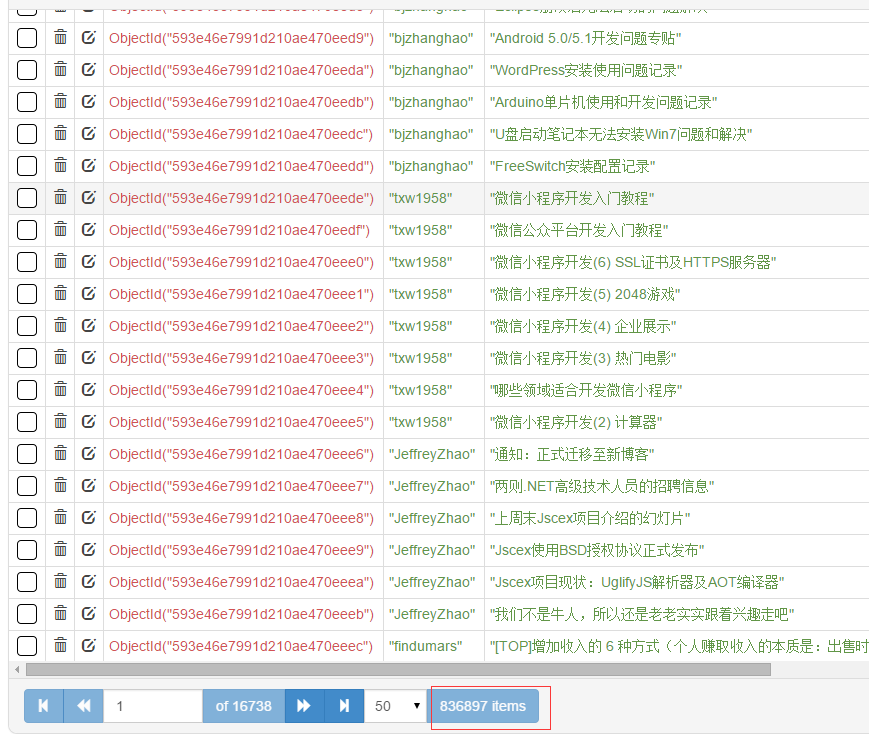Click "txw1958" in row ending eee3
The width and height of the screenshot is (869, 734).
pos(420,358)
